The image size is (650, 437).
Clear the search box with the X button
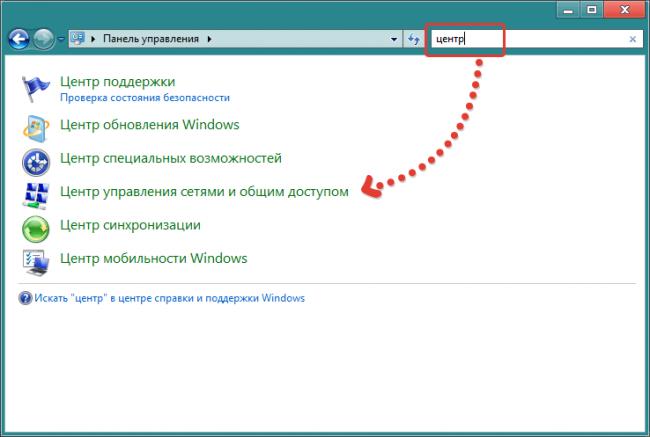tap(632, 40)
